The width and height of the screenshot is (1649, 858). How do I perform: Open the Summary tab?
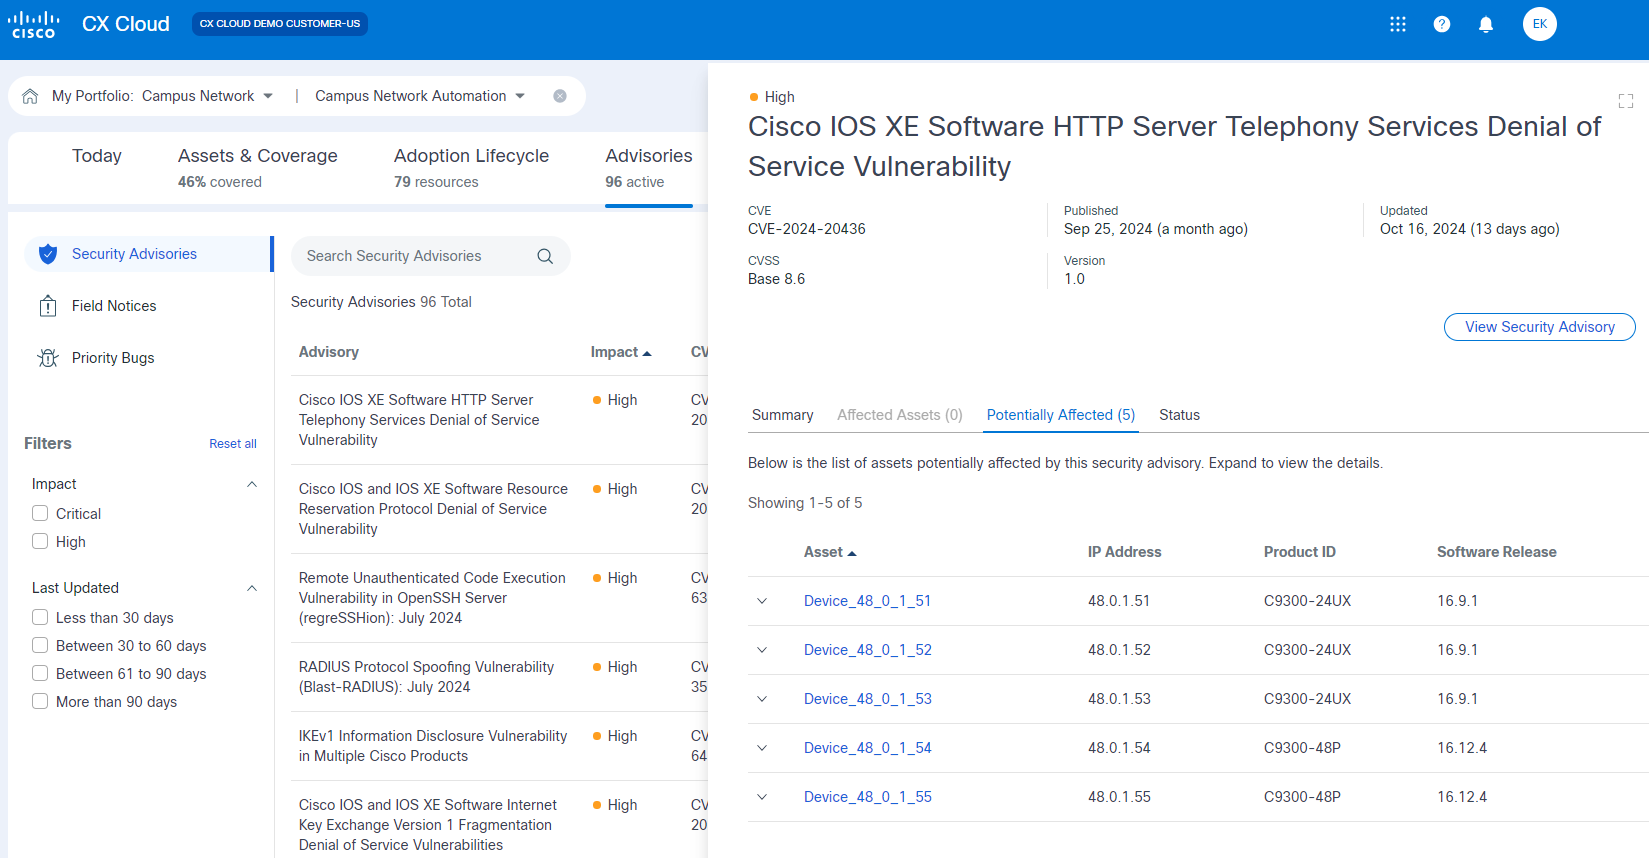783,415
